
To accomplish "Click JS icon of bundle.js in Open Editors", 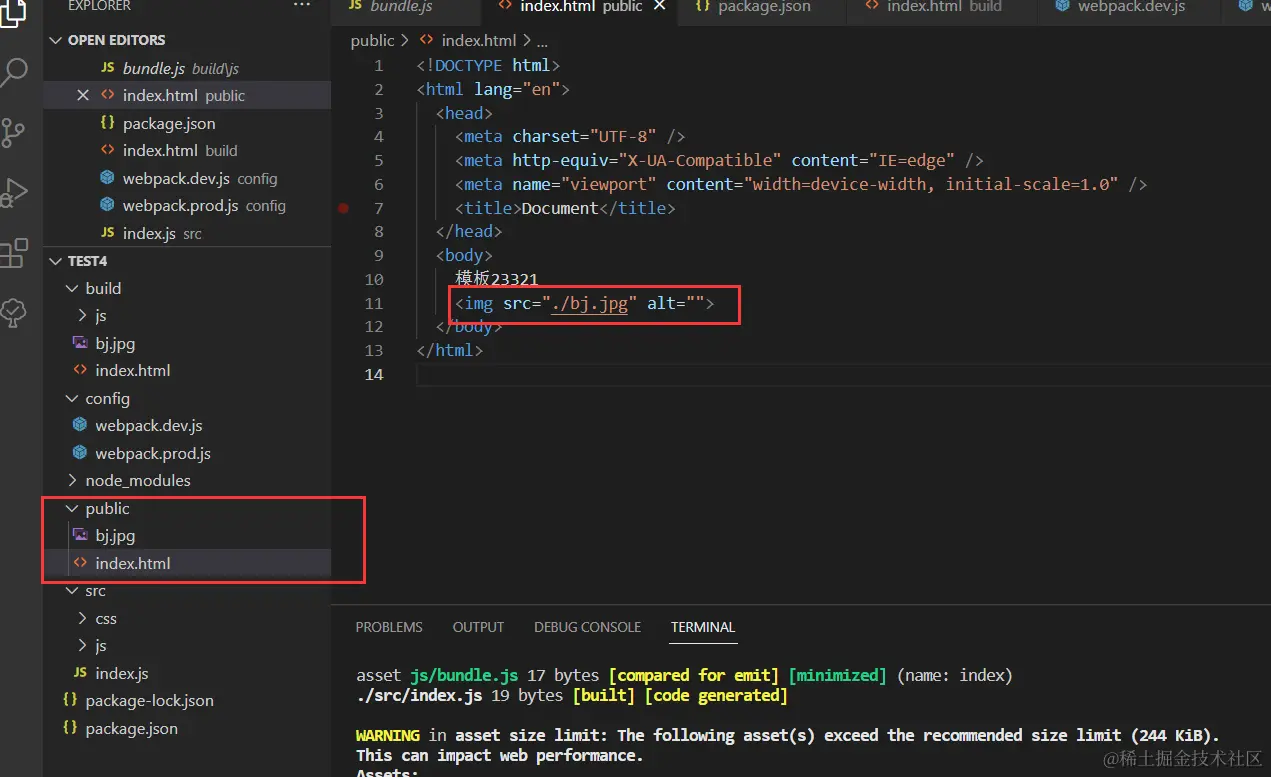I will point(108,68).
